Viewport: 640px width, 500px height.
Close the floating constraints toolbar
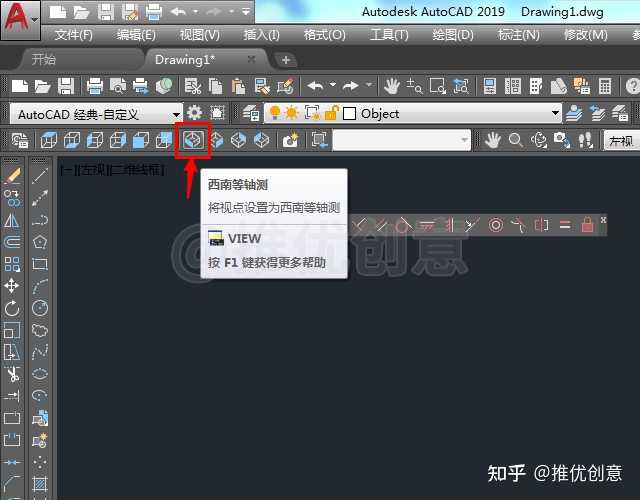coord(603,220)
